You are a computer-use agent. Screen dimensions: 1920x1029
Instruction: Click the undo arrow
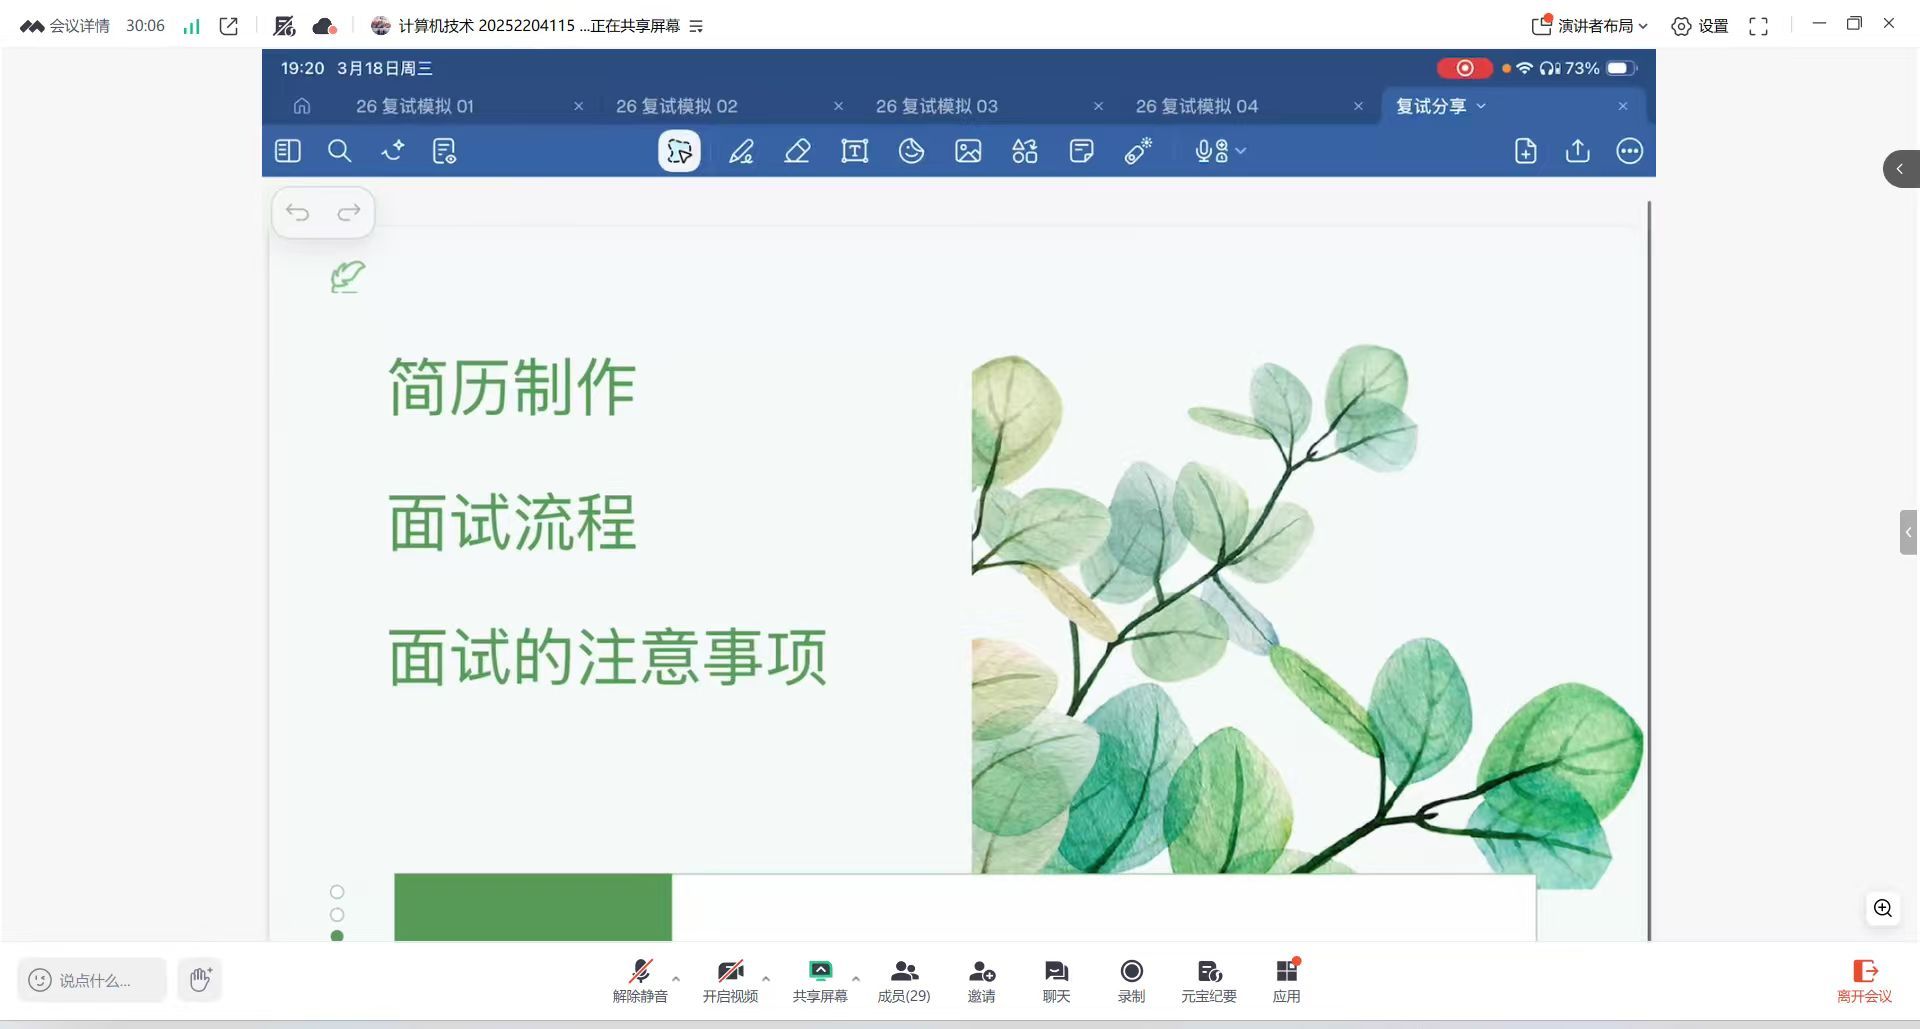coord(297,212)
